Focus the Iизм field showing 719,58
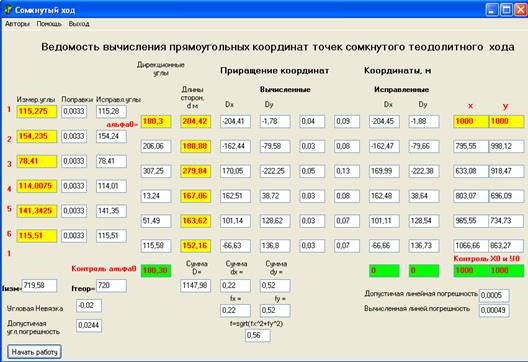528x362 pixels. click(x=39, y=286)
